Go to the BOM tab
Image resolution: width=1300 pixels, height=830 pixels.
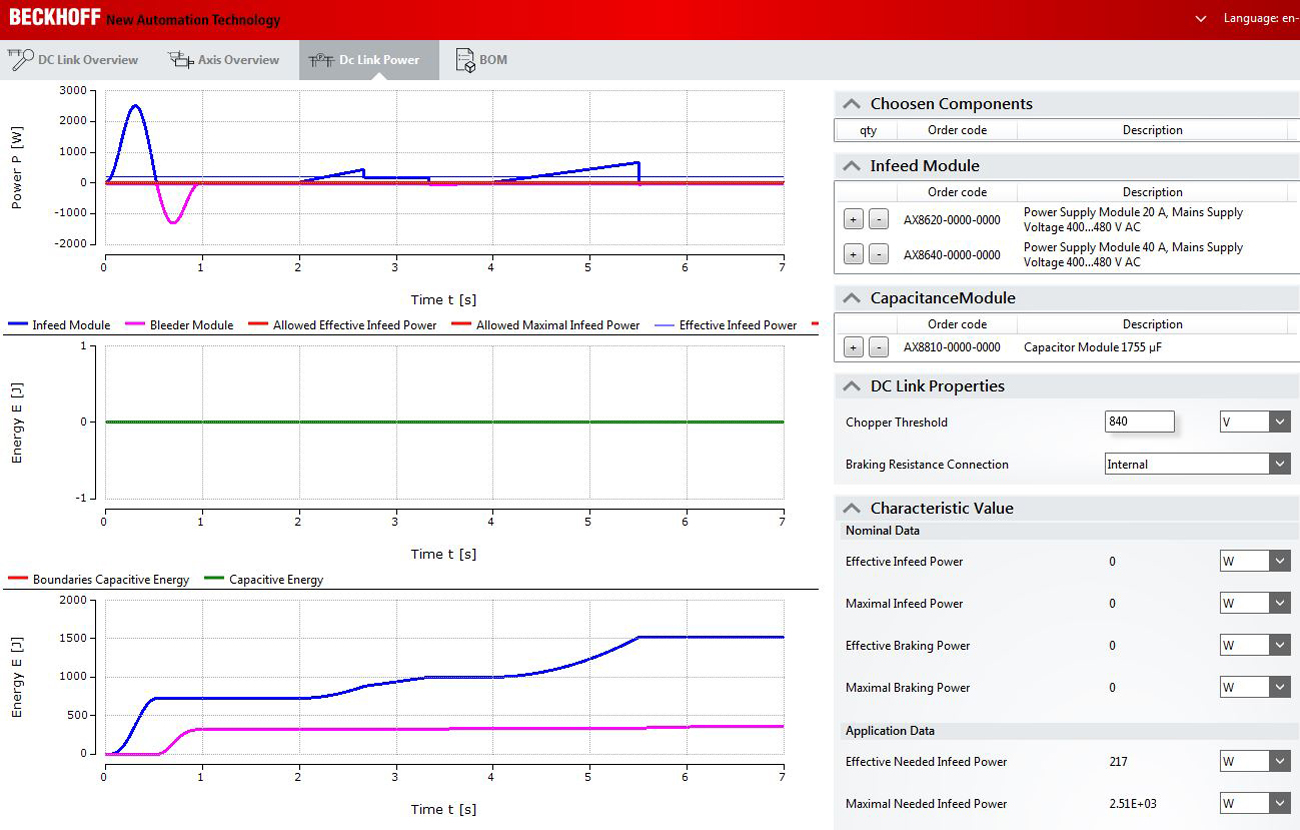[482, 60]
